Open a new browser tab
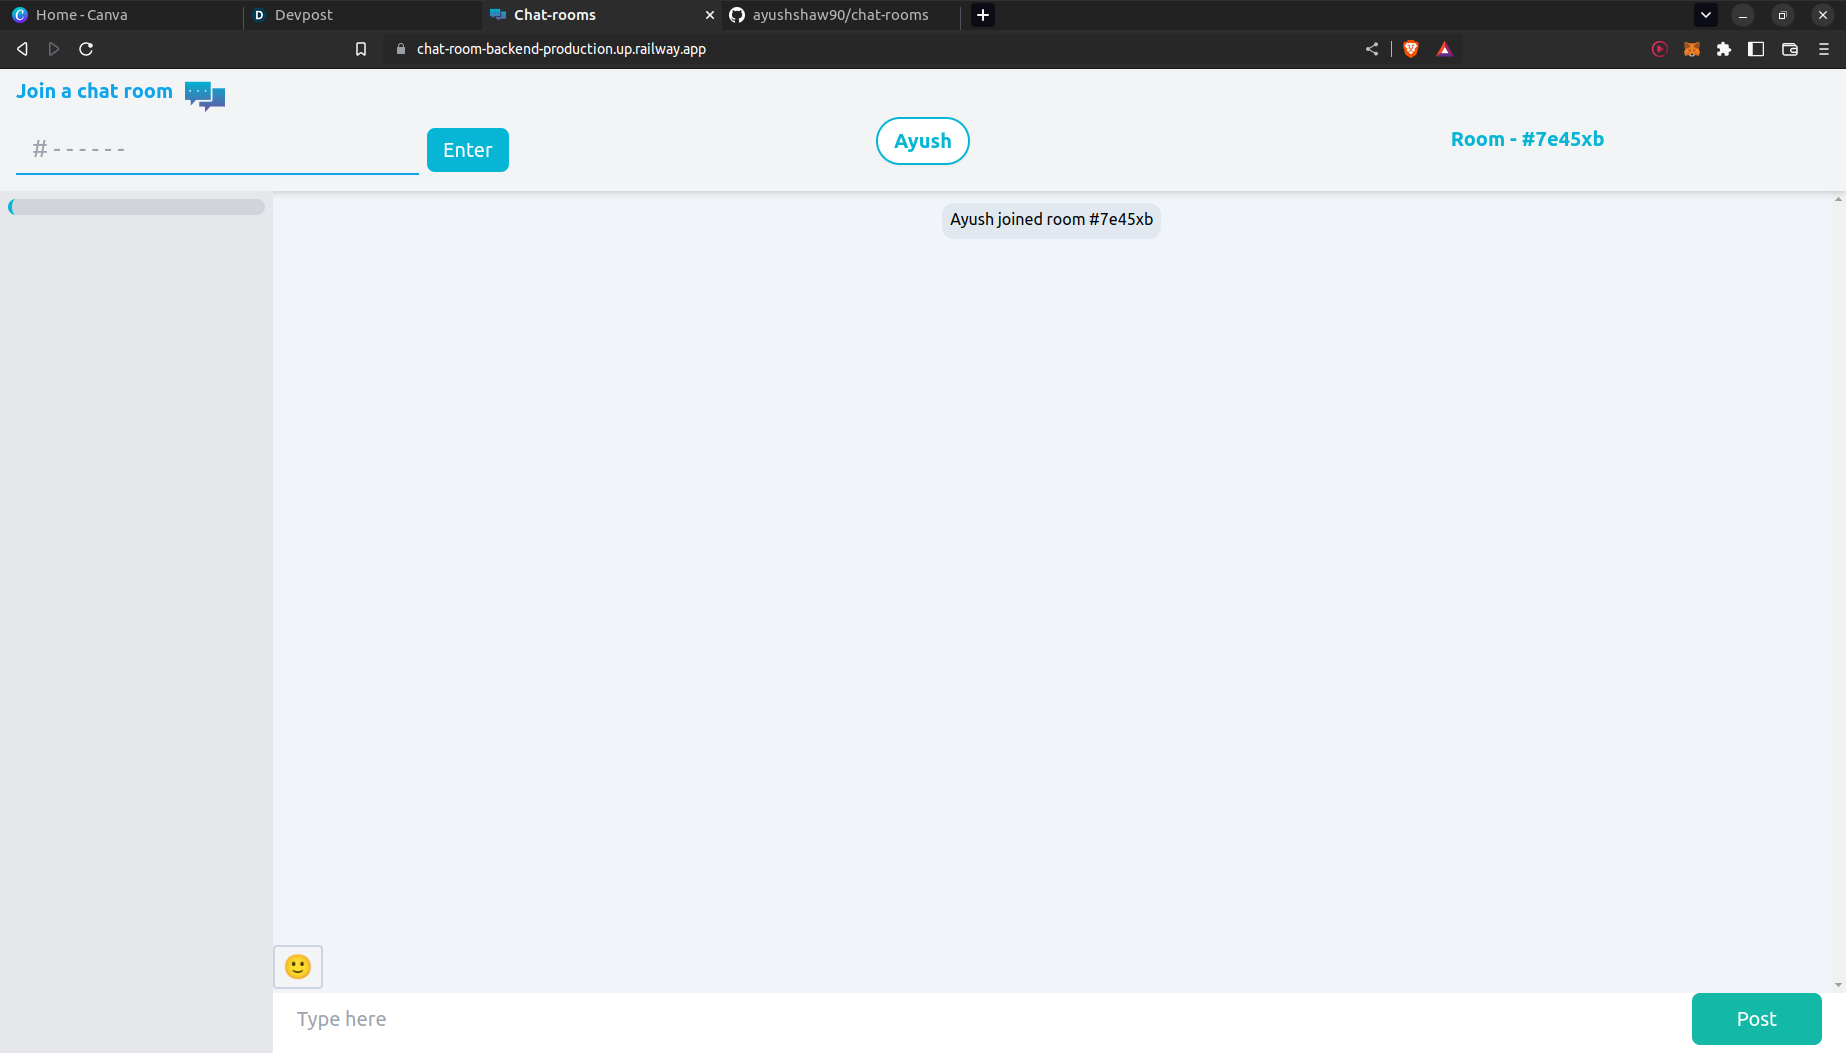 (x=983, y=15)
